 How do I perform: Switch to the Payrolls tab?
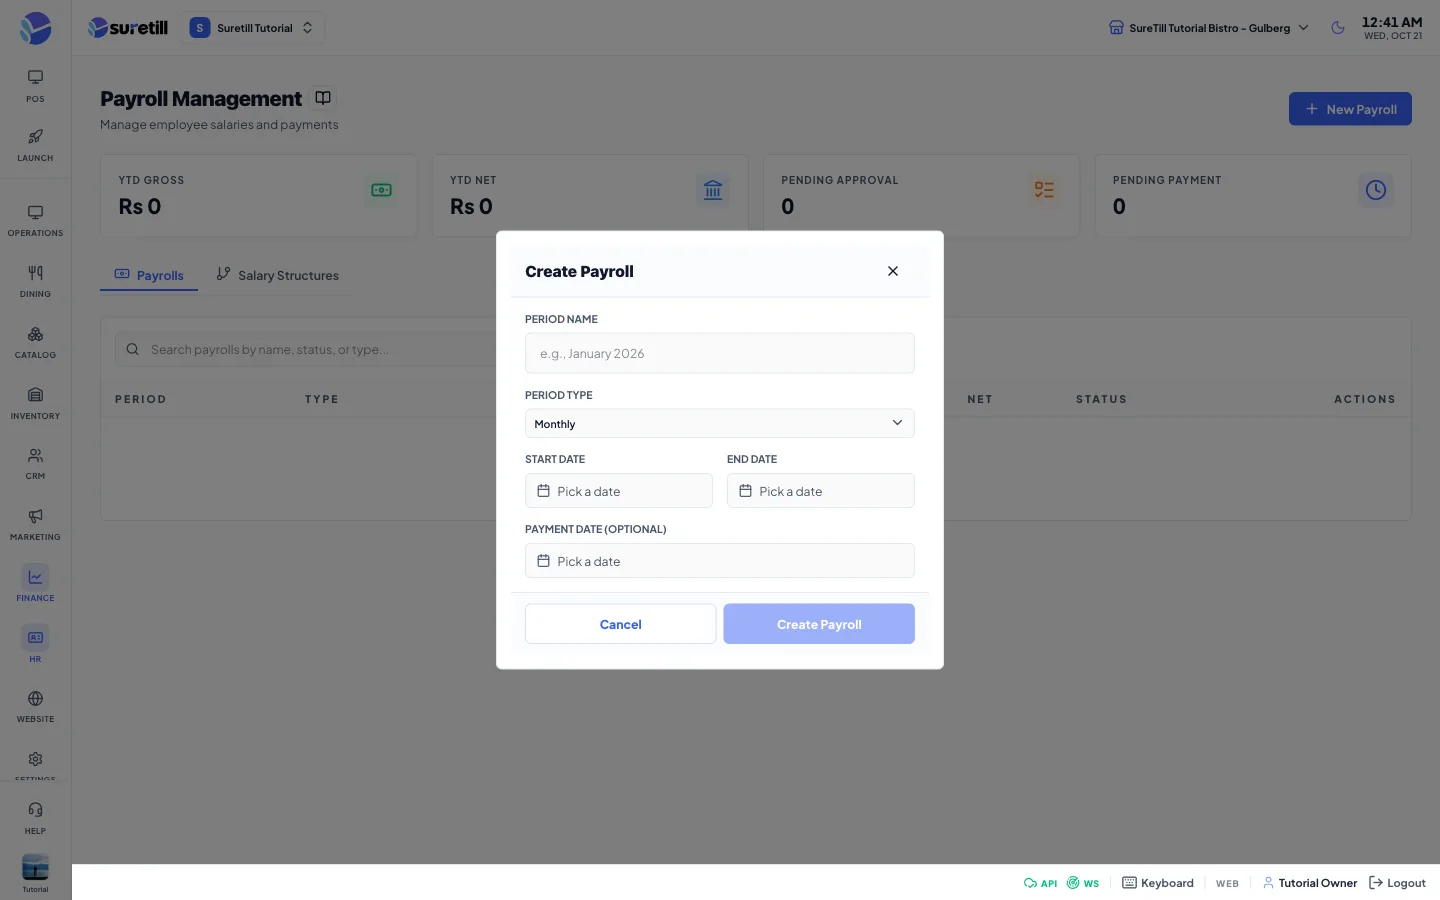pos(149,275)
